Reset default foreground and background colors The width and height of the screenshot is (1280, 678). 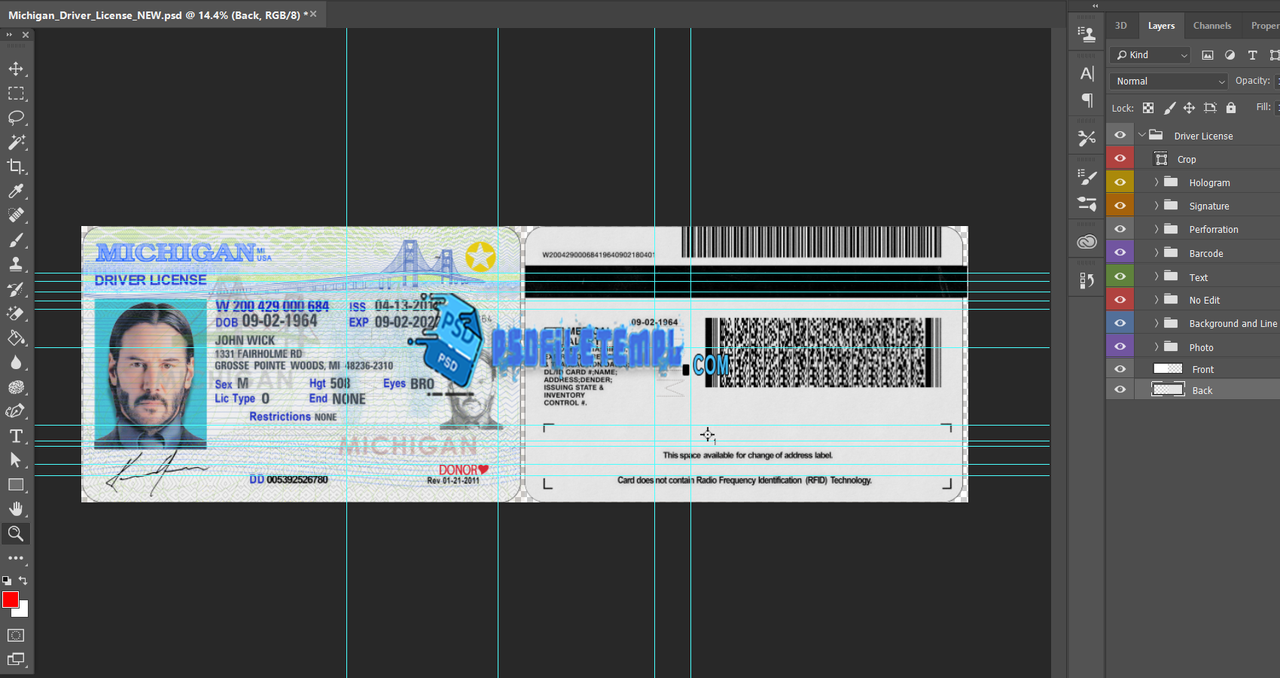7,580
